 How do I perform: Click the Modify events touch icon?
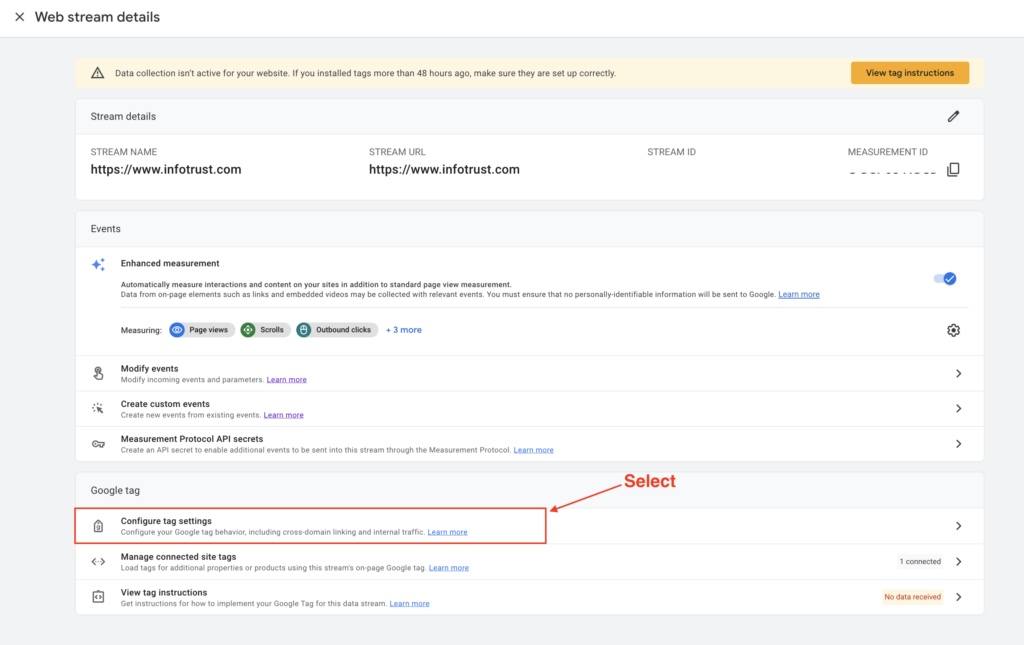pyautogui.click(x=98, y=374)
